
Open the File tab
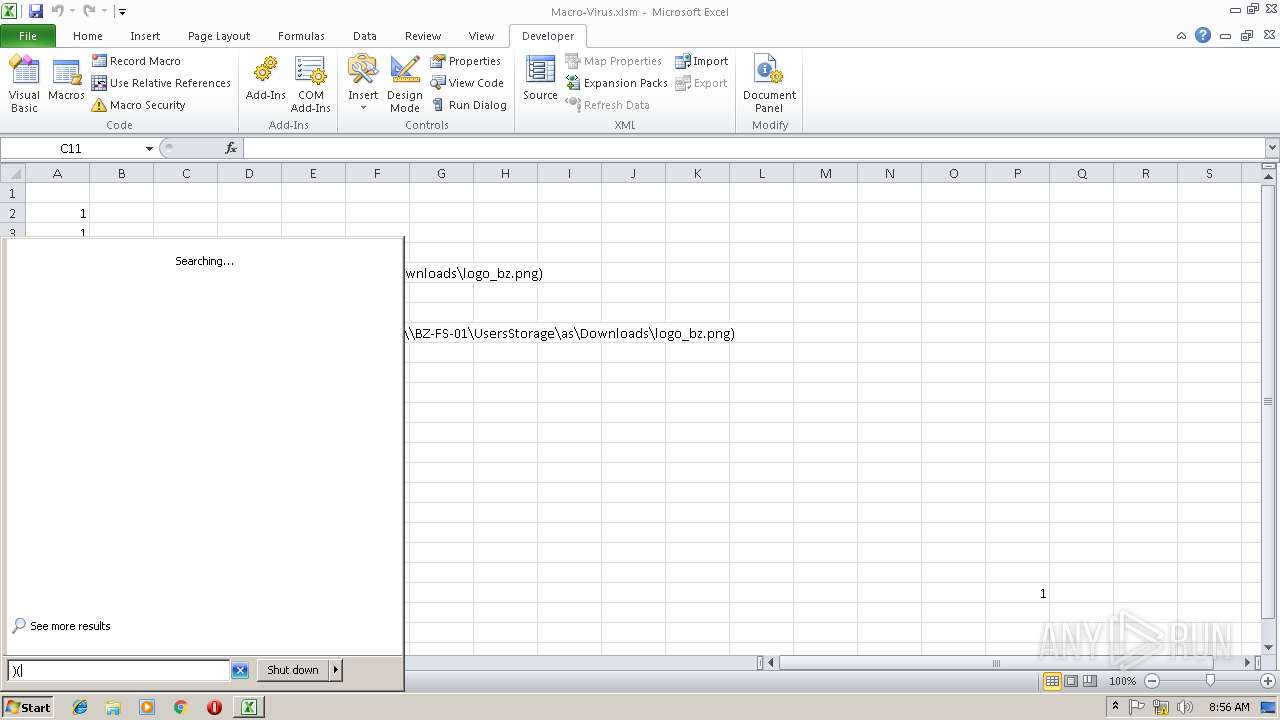pos(28,36)
